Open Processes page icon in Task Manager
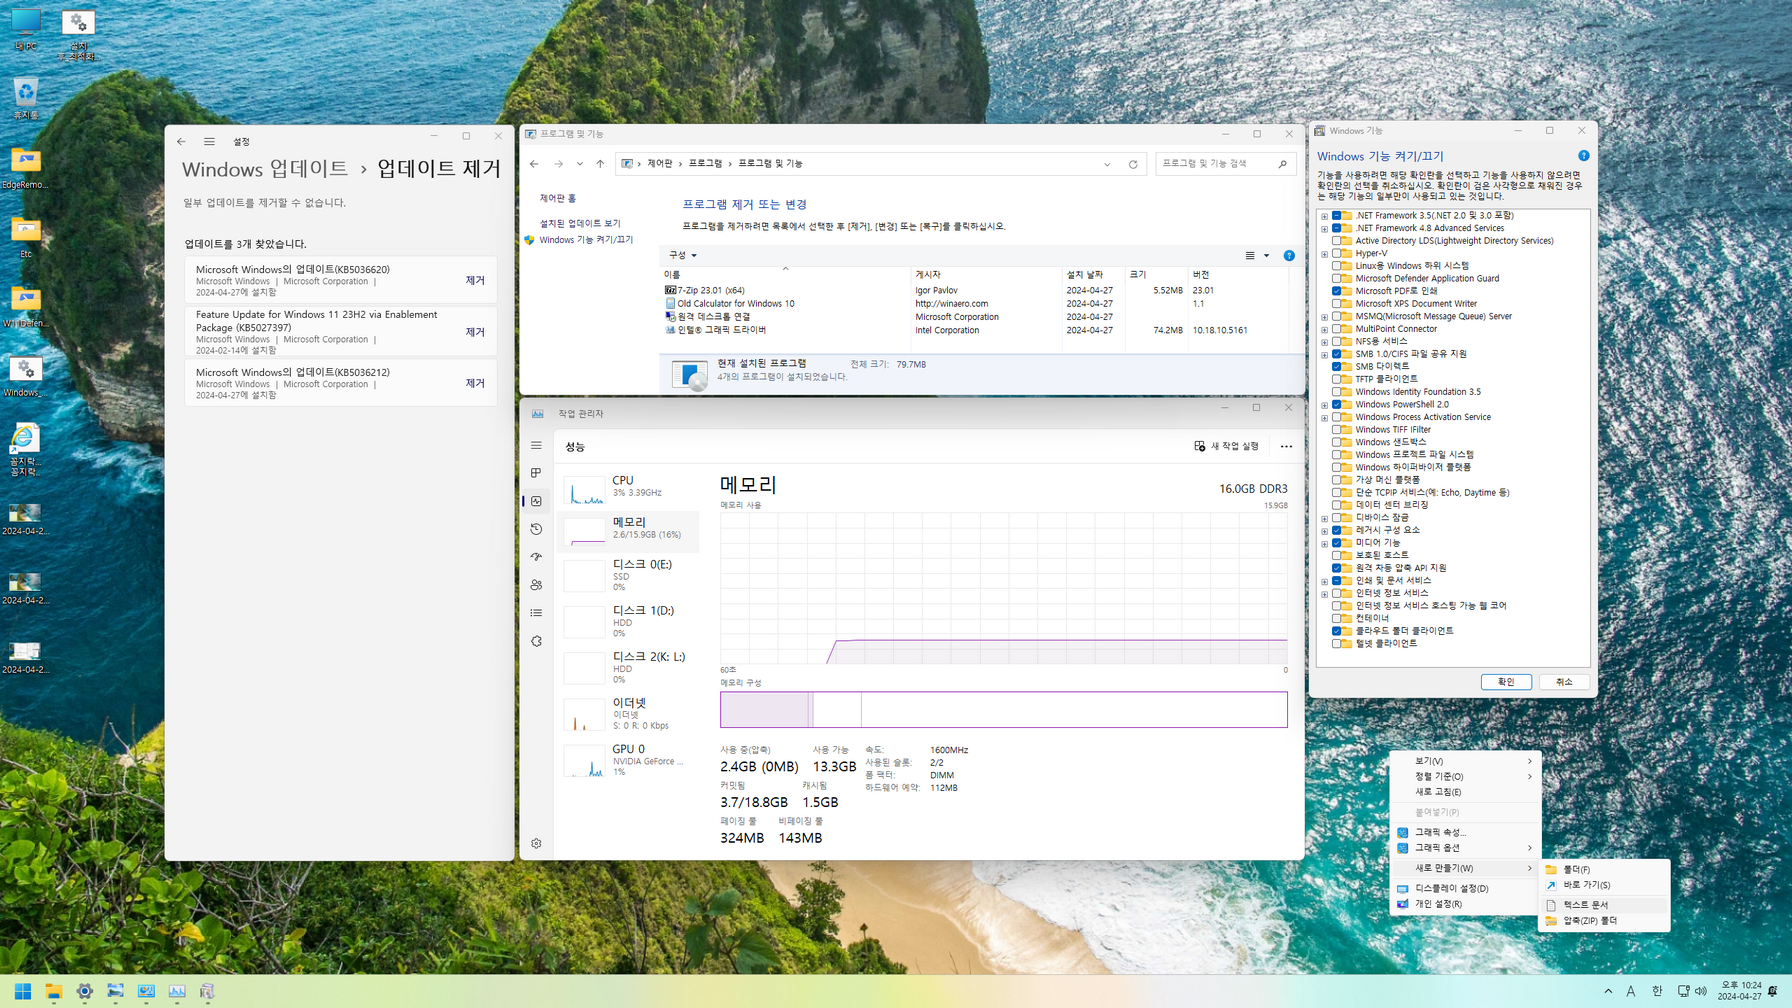Screen dimensions: 1792x1008 (x=536, y=473)
